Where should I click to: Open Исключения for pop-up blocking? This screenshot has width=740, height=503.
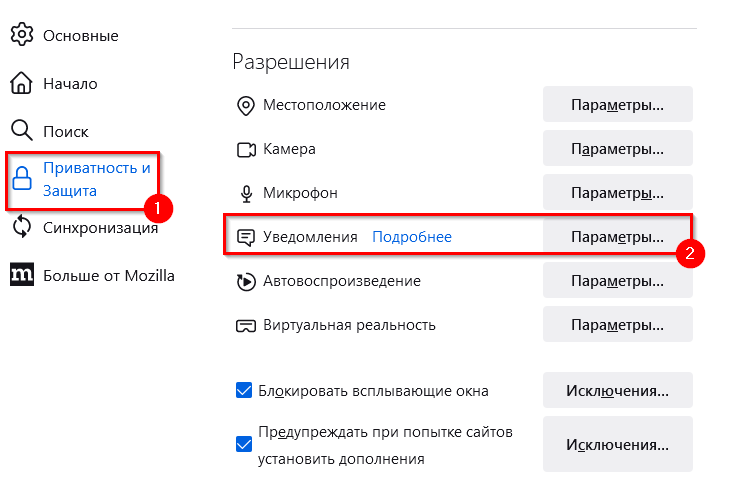[617, 390]
